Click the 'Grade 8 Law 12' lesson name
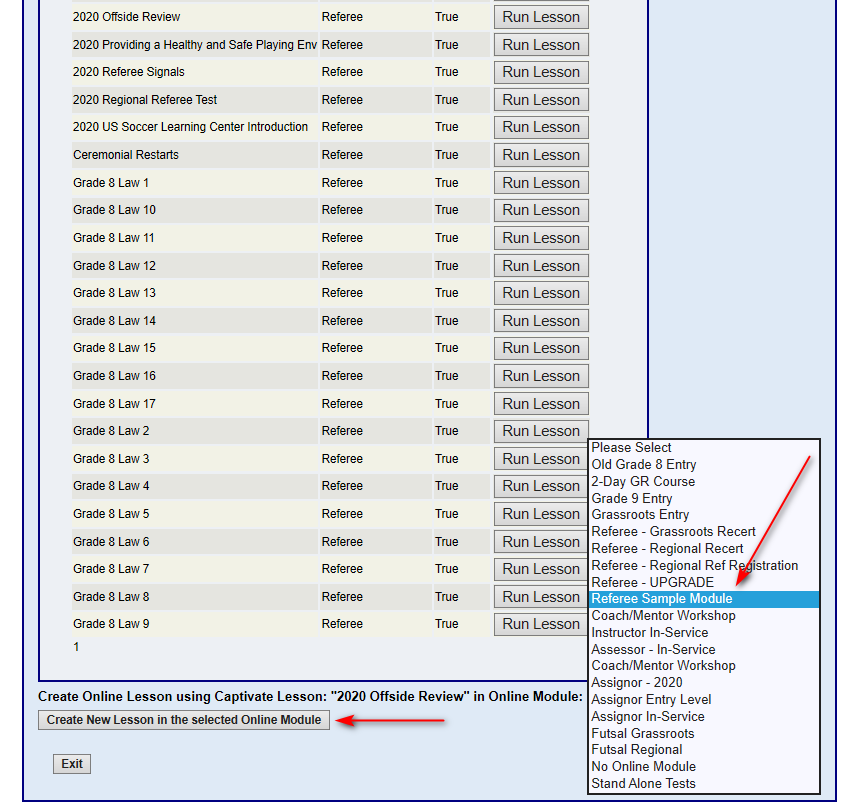The width and height of the screenshot is (853, 802). pyautogui.click(x=114, y=266)
